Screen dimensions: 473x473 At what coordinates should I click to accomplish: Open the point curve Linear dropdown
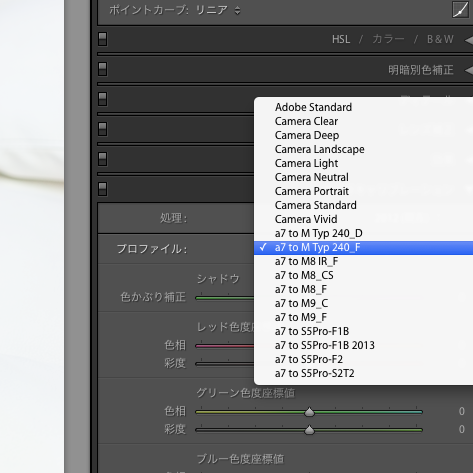click(x=218, y=10)
